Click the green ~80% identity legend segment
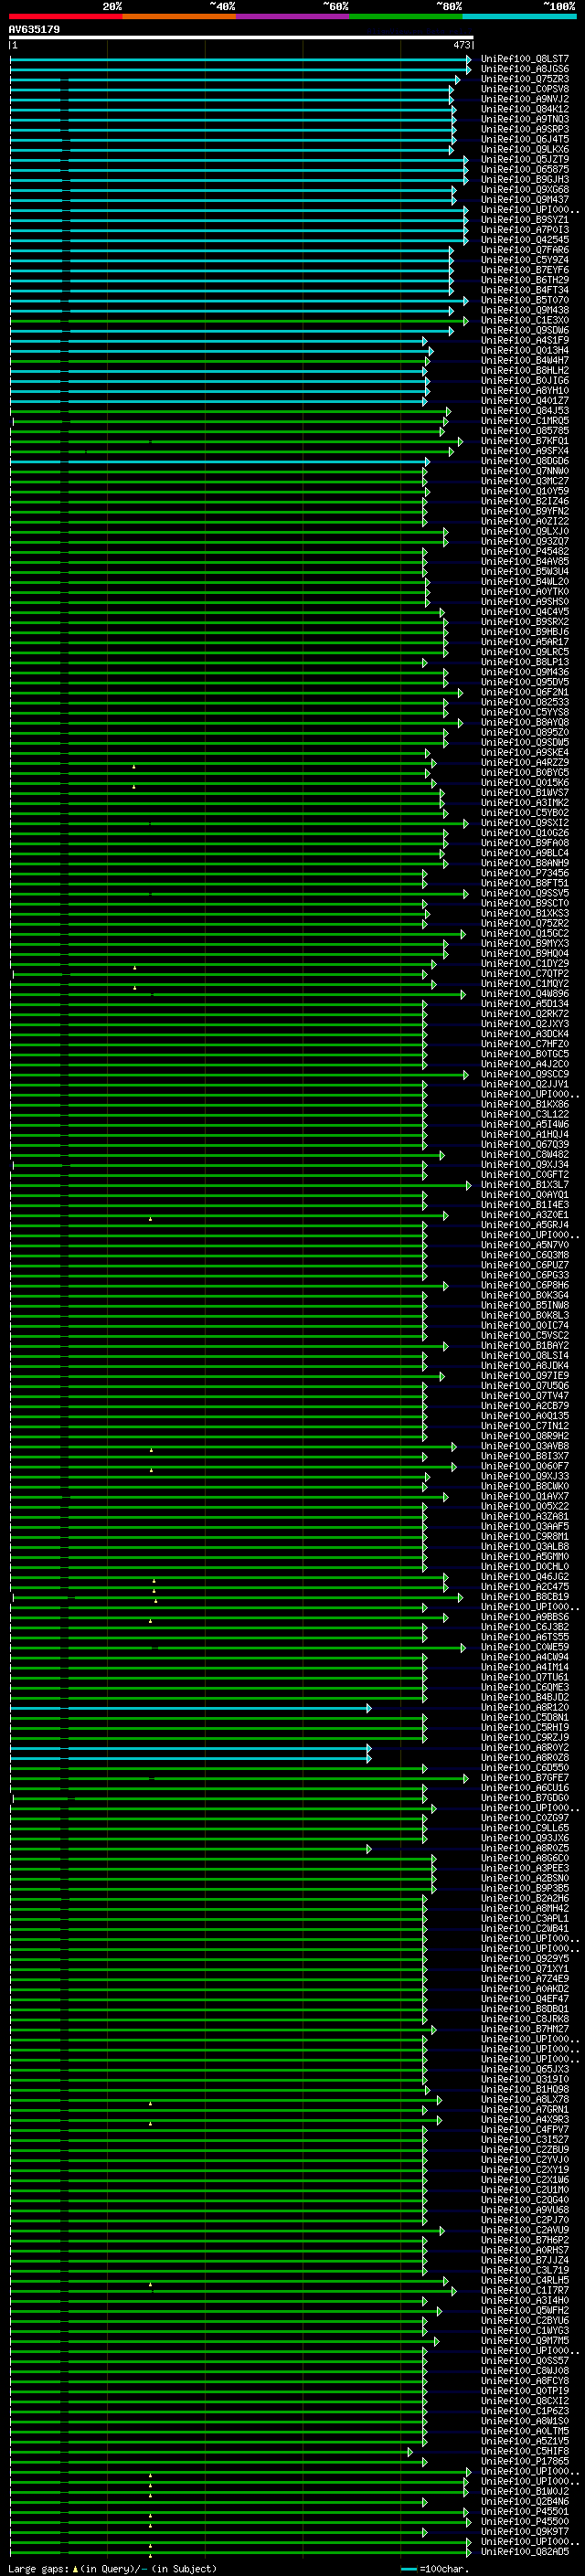This screenshot has height=2576, width=585. point(406,16)
